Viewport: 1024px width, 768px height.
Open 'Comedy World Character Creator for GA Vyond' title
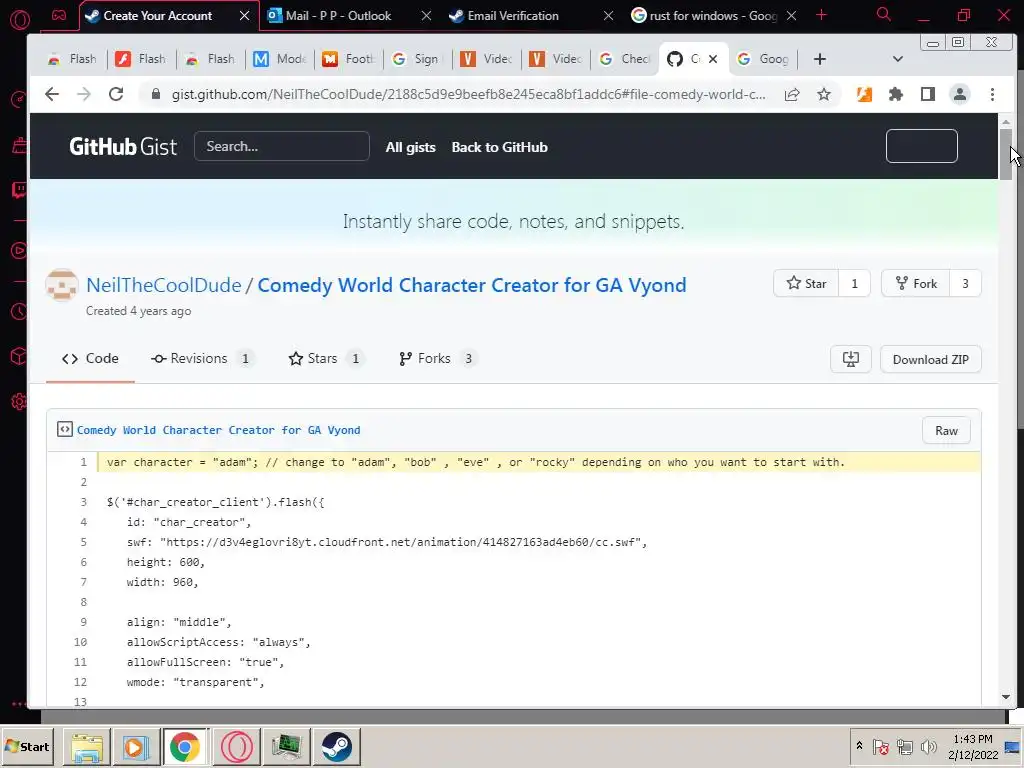click(x=472, y=285)
